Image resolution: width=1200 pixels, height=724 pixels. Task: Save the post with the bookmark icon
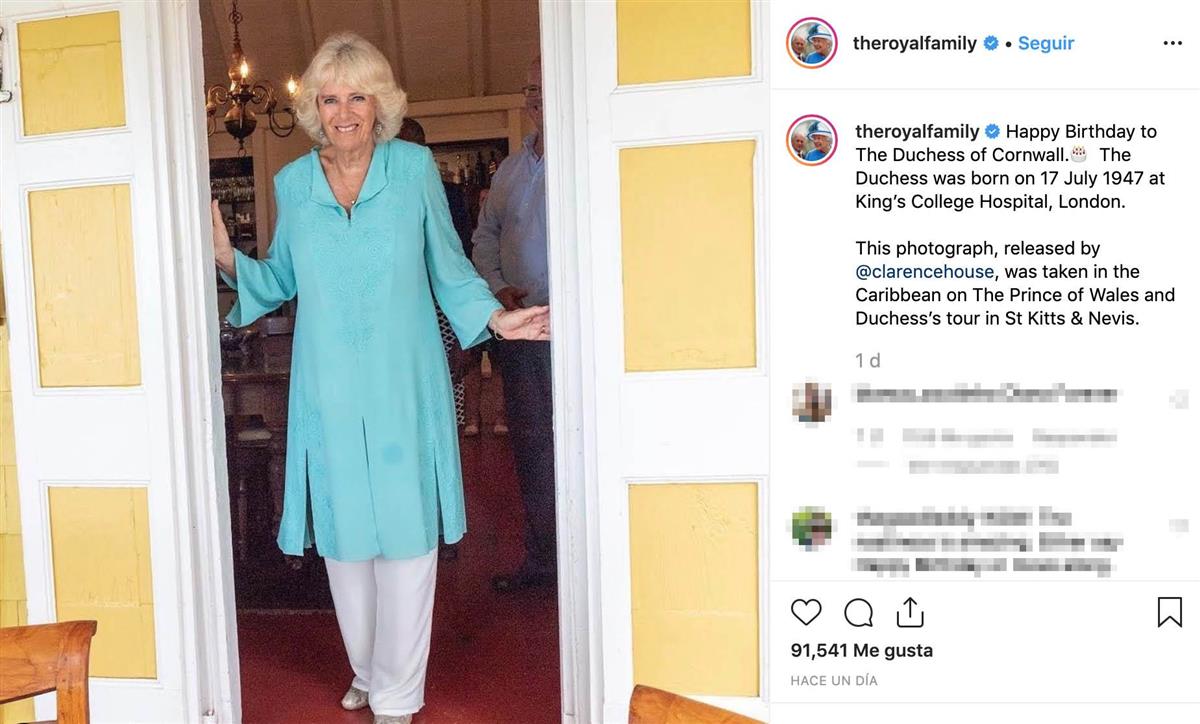[x=1169, y=612]
